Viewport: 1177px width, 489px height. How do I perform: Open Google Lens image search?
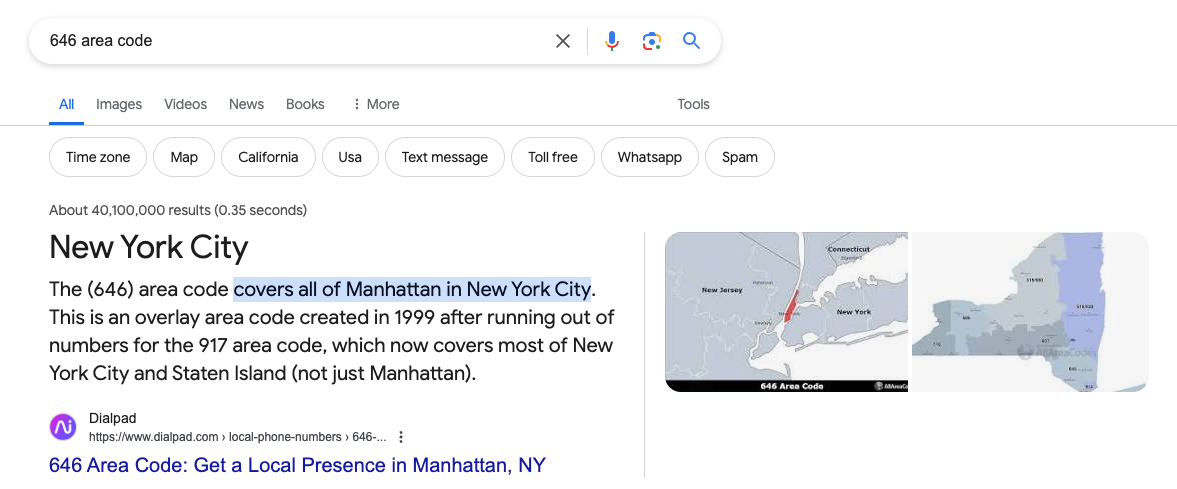click(x=652, y=41)
